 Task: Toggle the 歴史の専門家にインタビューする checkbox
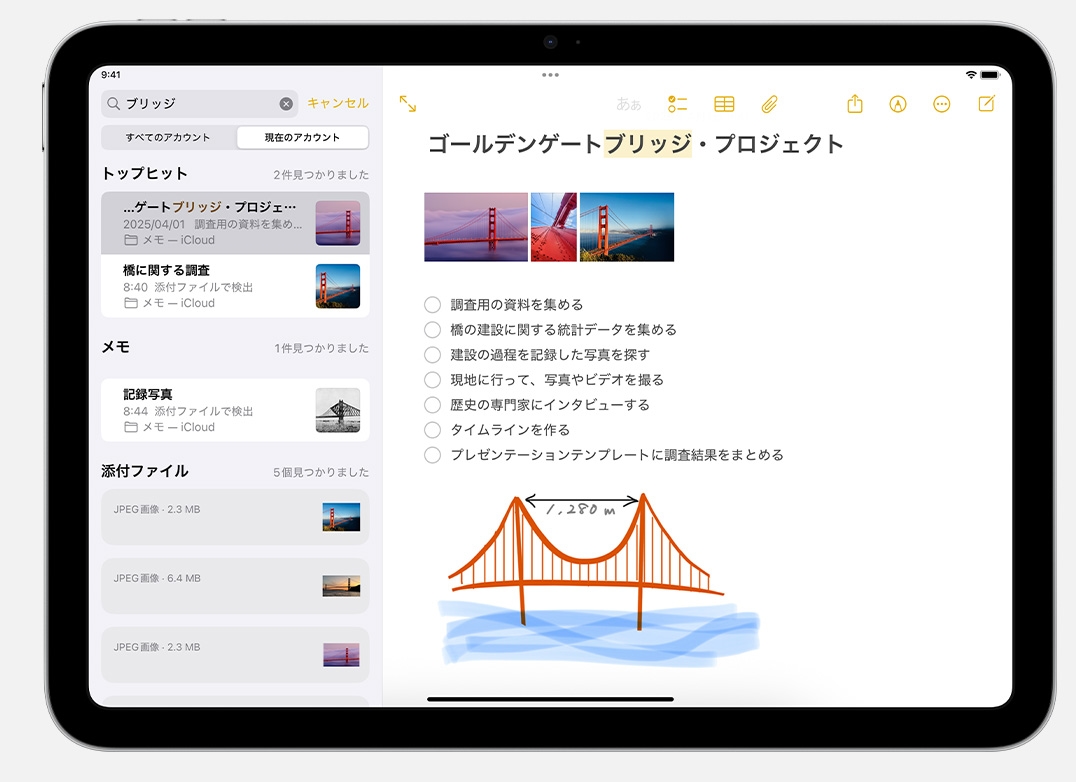(432, 405)
